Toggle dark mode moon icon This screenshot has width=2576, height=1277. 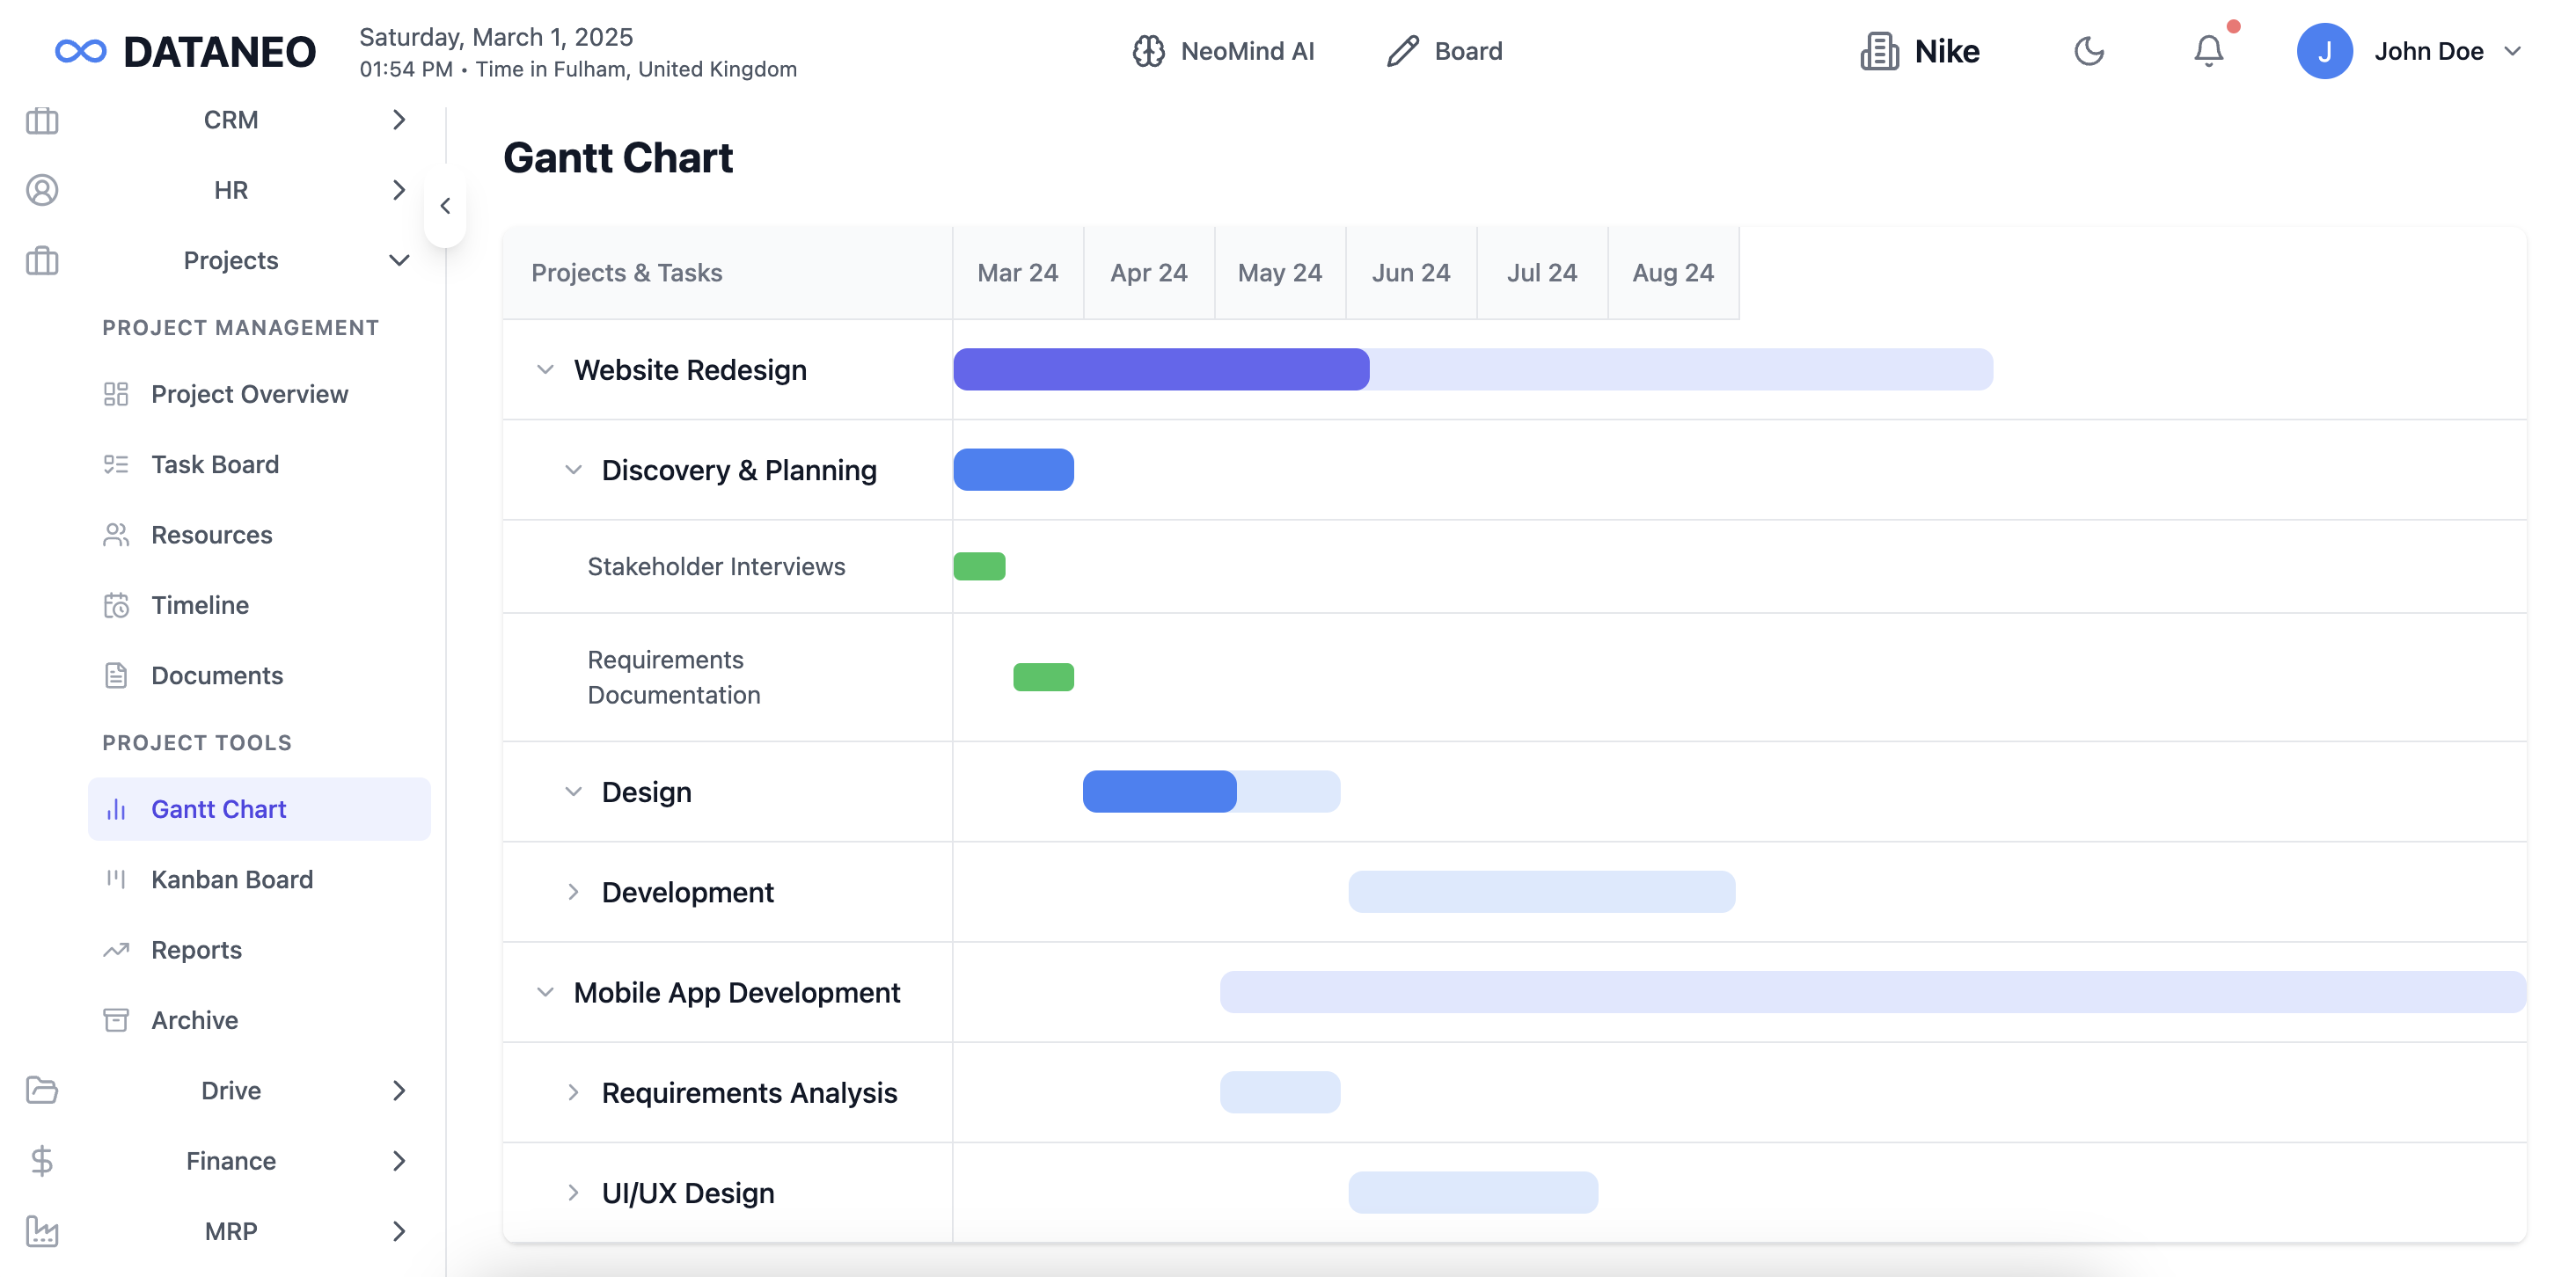click(x=2088, y=51)
